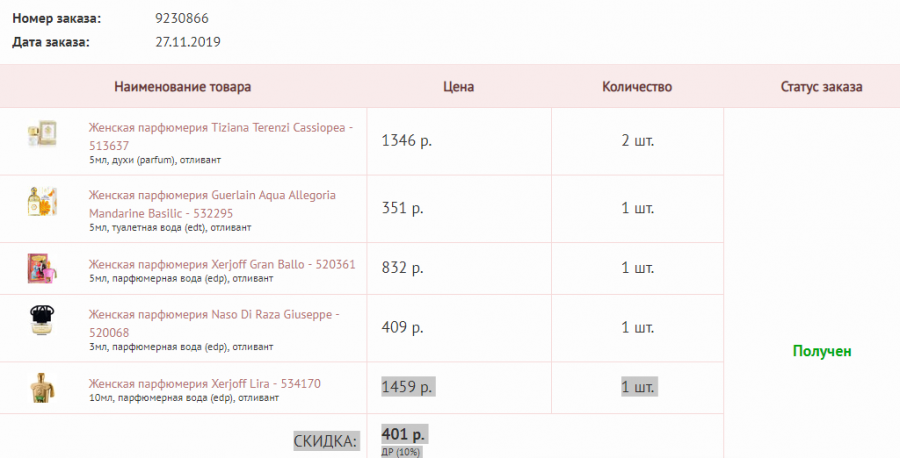The height and width of the screenshot is (458, 900).
Task: Click the "Статус заказа" column header
Action: coord(821,87)
